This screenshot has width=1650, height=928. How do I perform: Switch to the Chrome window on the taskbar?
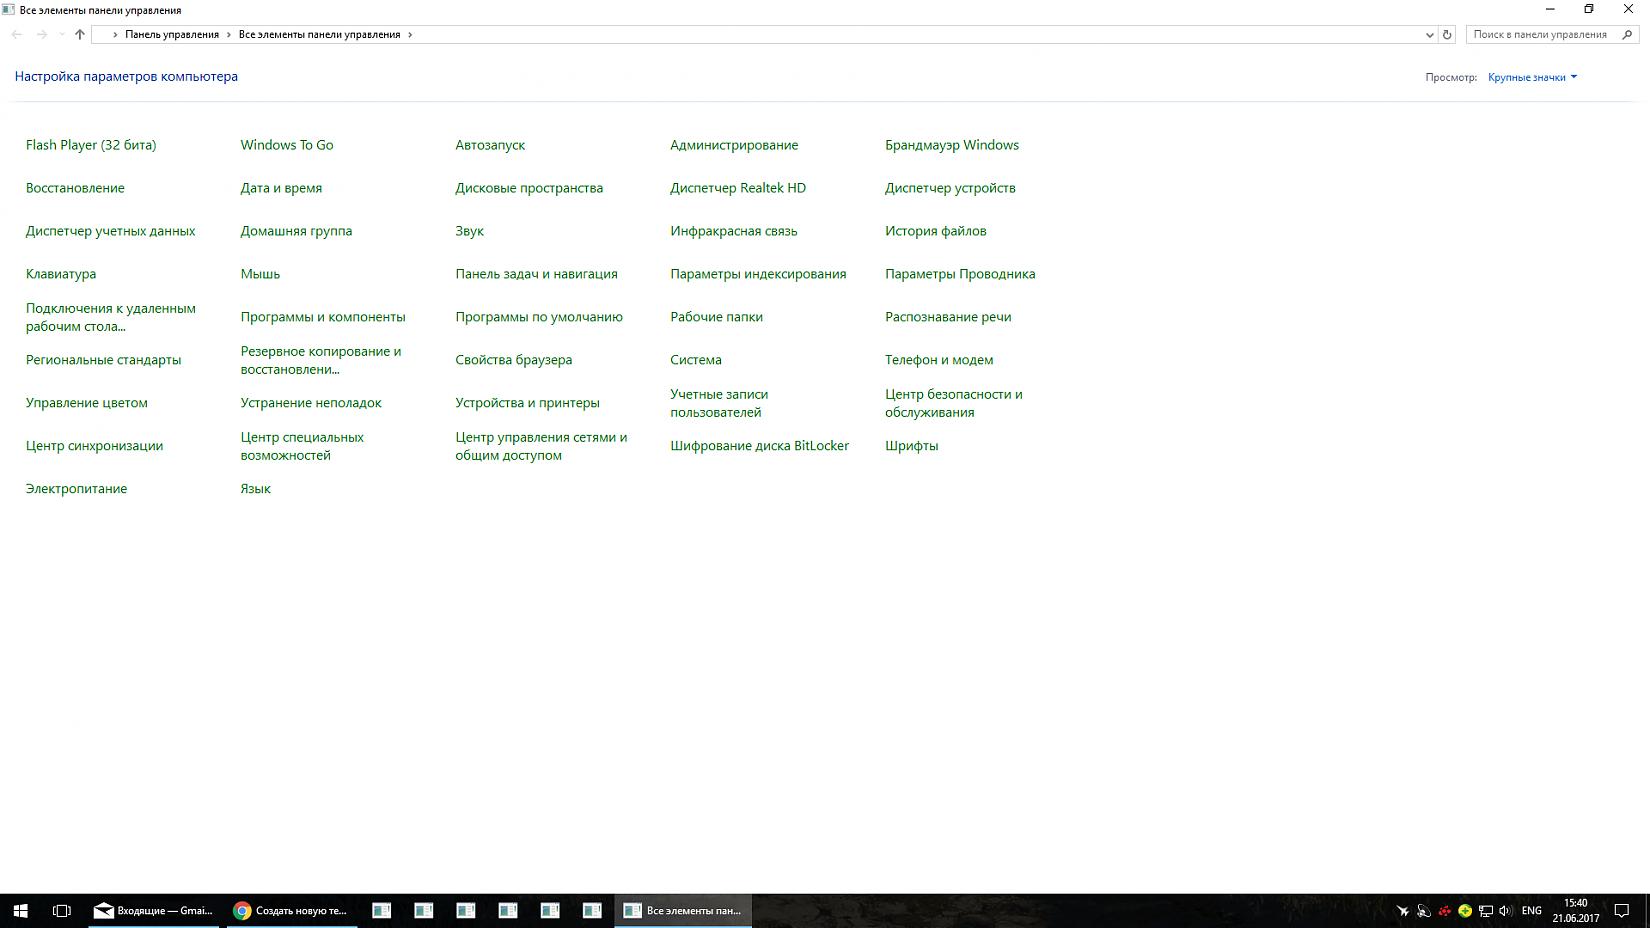click(291, 910)
